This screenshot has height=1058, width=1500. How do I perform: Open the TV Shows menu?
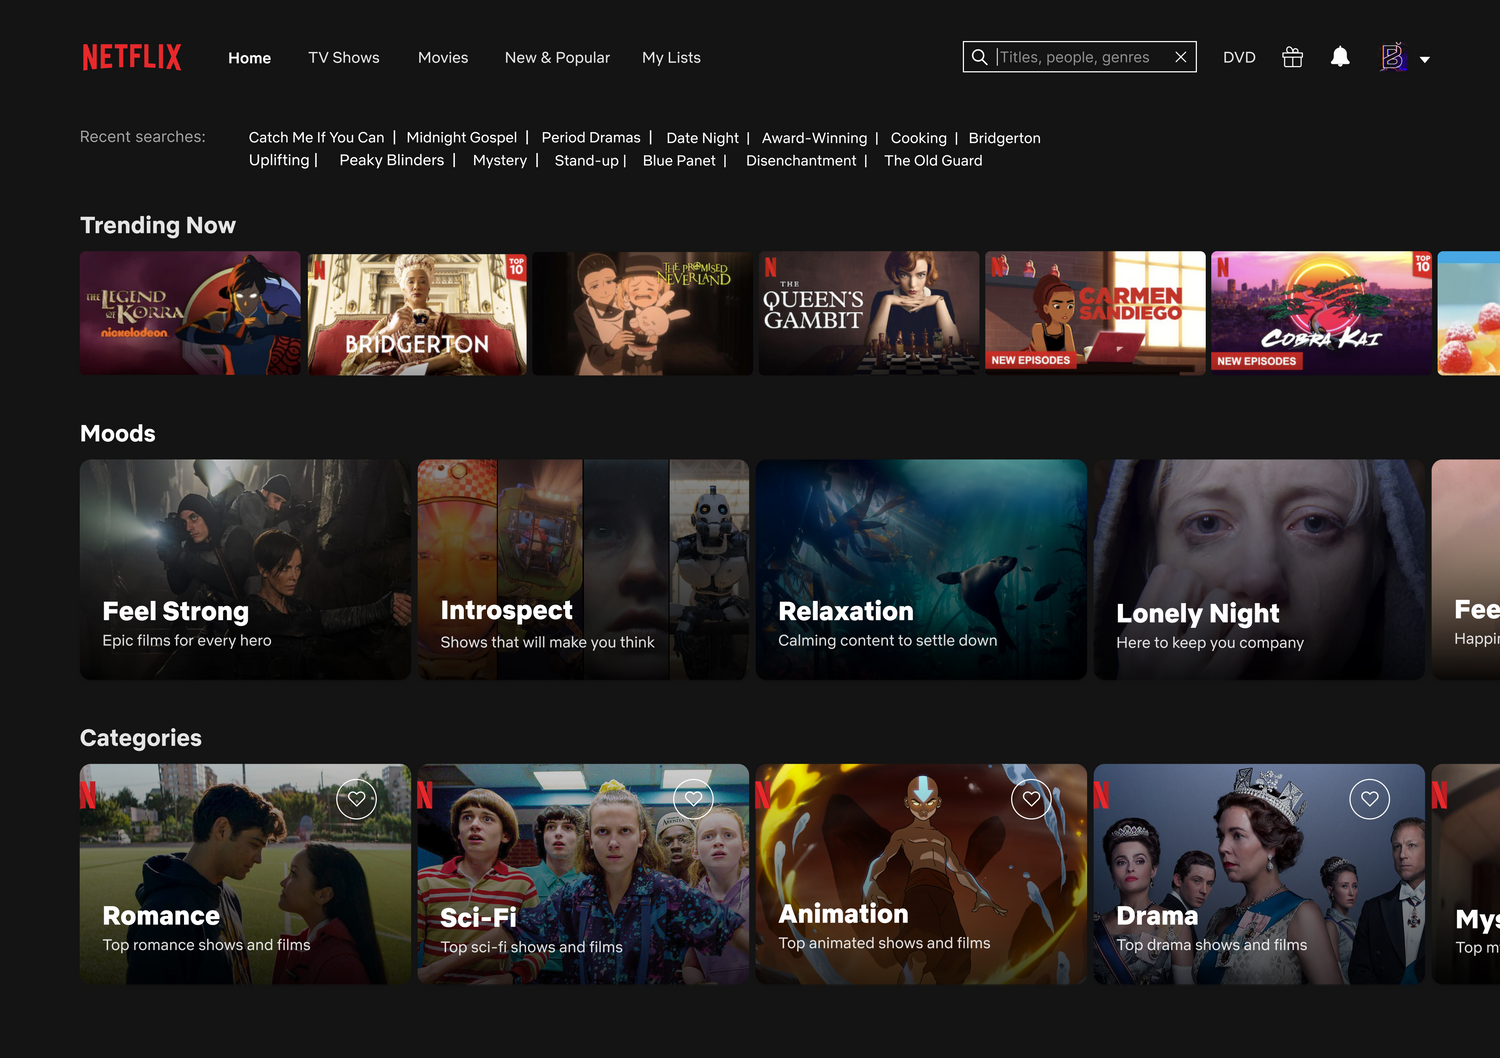[x=344, y=58]
